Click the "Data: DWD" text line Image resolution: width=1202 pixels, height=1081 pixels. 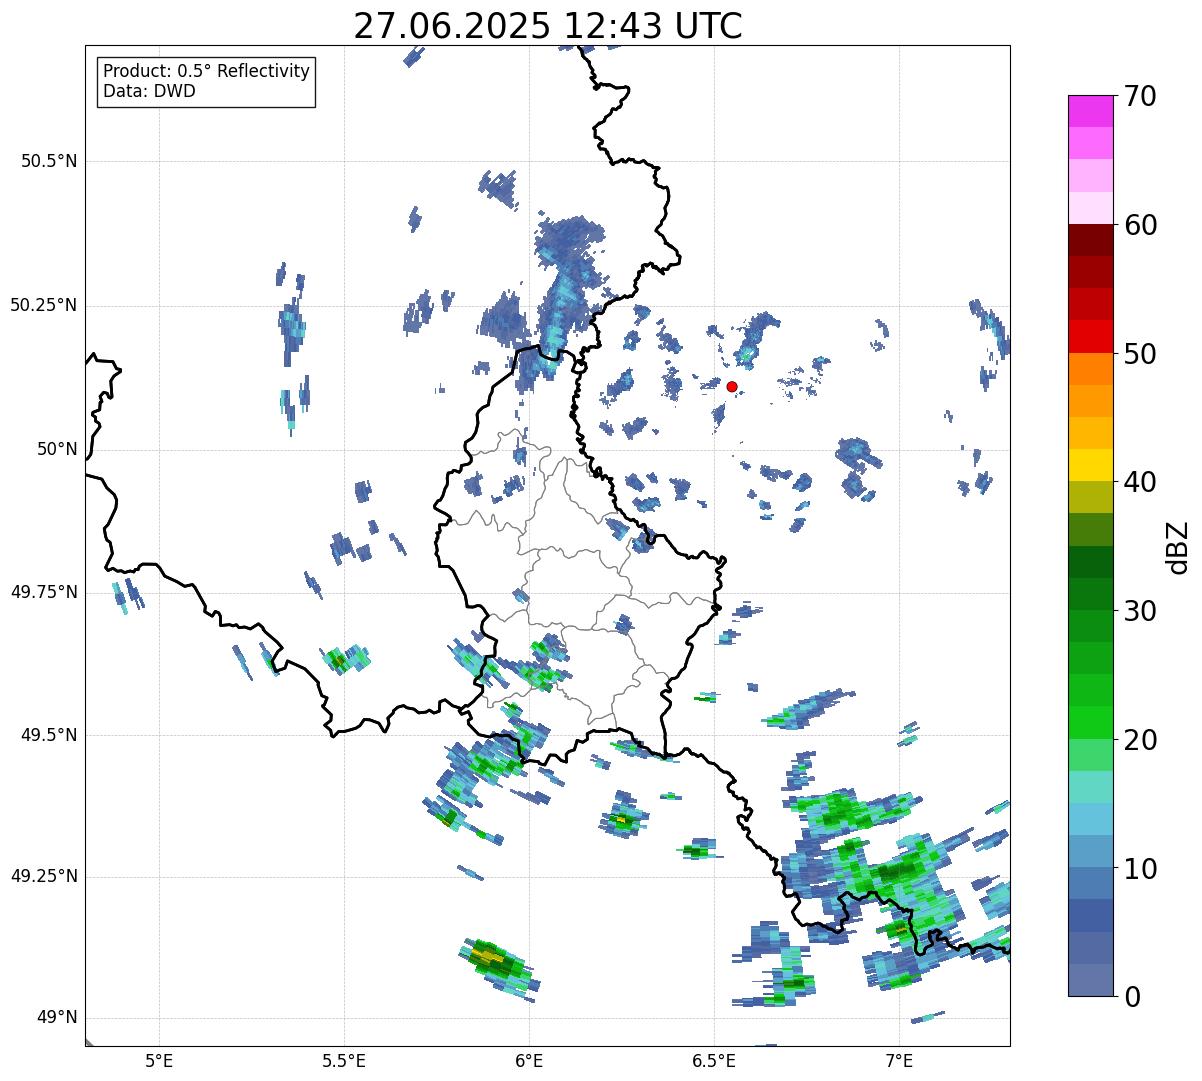(149, 91)
